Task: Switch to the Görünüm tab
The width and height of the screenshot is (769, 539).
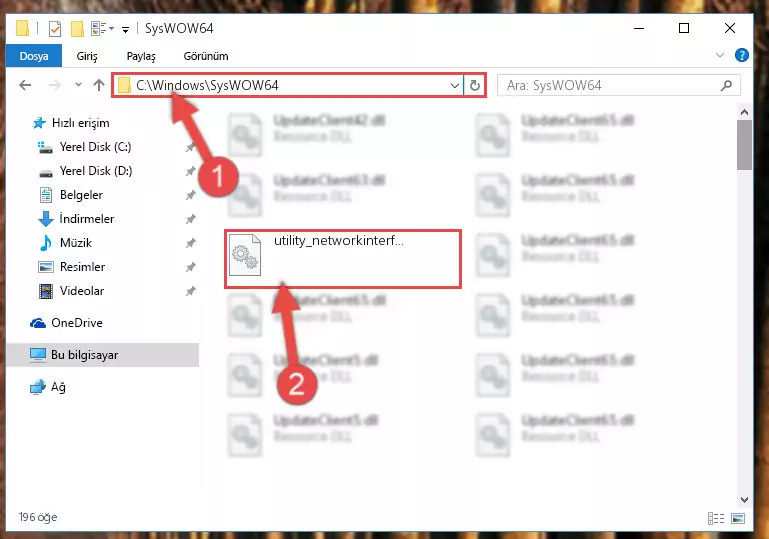Action: (205, 56)
